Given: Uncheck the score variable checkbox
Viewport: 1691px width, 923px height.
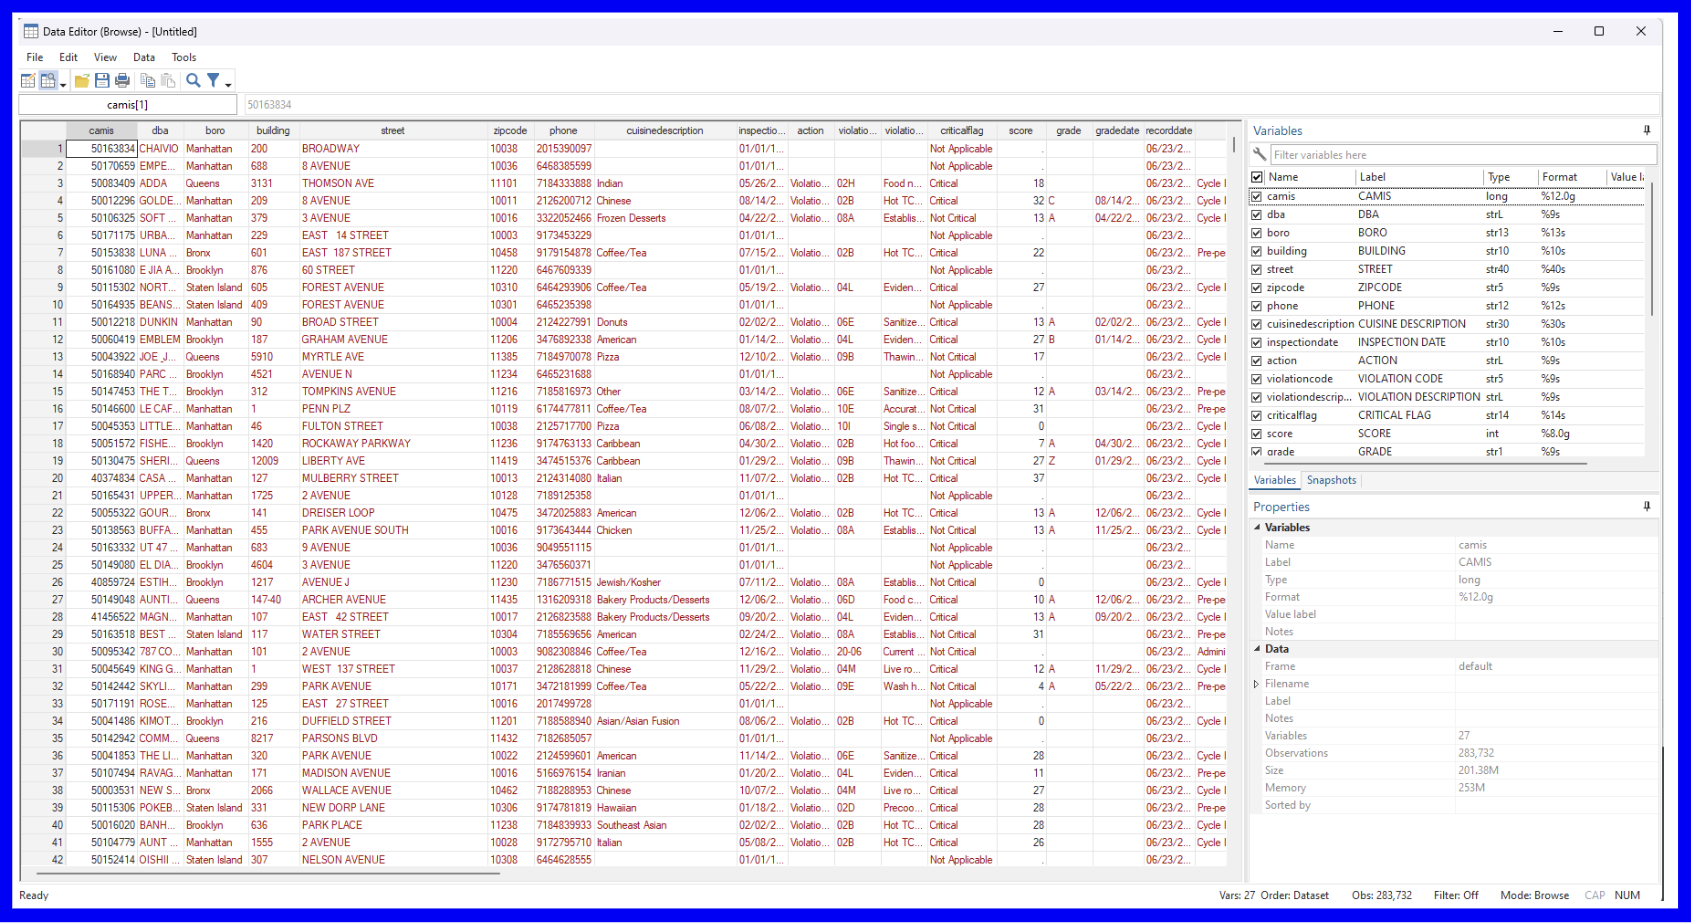Looking at the screenshot, I should (x=1257, y=434).
